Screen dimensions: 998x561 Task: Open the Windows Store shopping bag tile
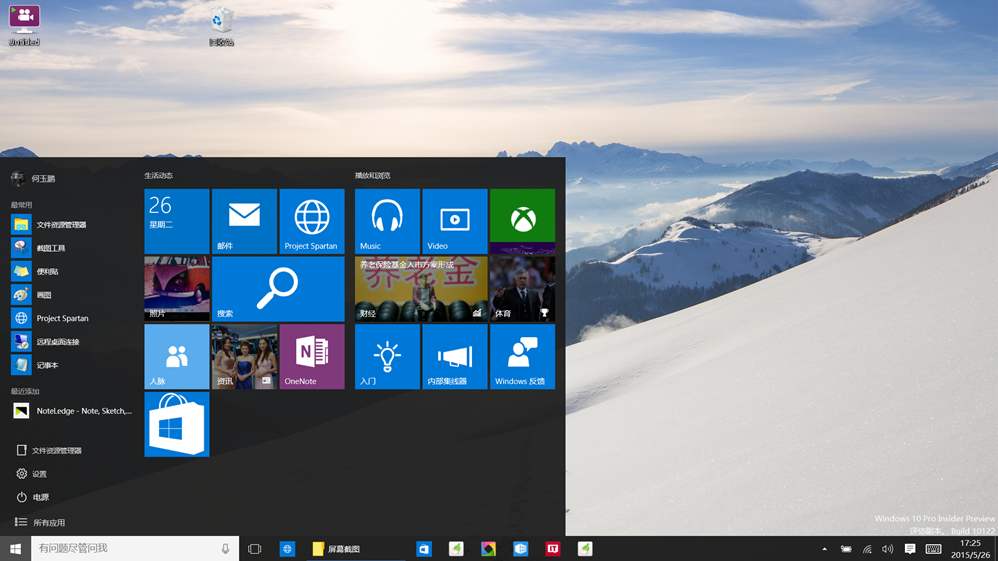coord(177,424)
